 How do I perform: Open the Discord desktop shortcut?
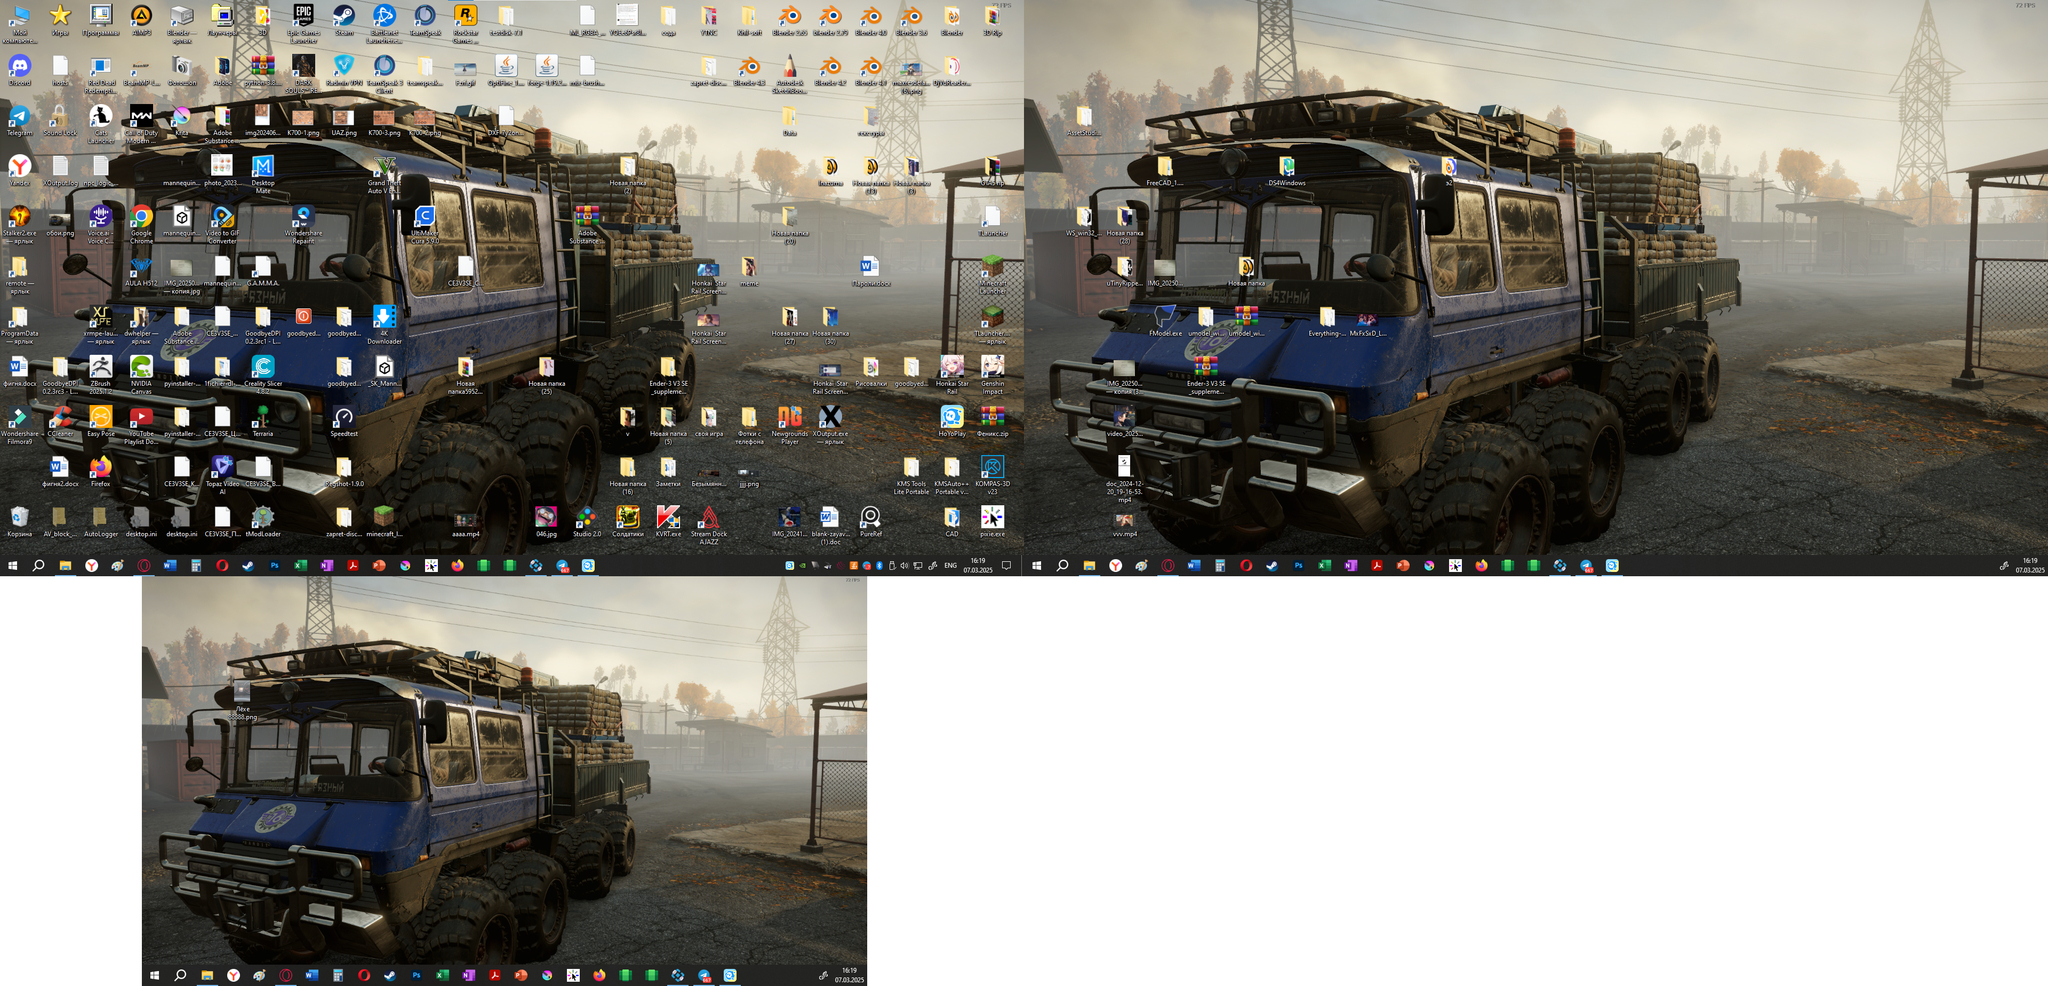pyautogui.click(x=19, y=71)
